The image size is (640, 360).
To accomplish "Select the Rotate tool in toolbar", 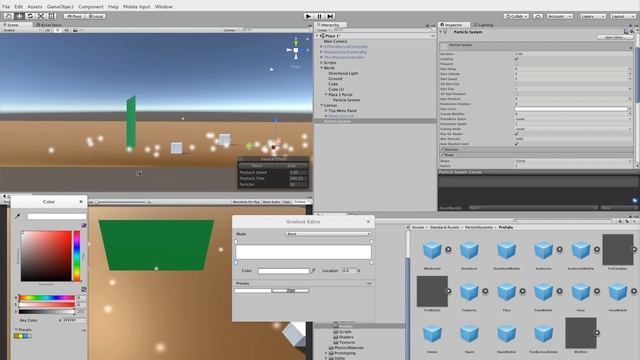I will 30,16.
